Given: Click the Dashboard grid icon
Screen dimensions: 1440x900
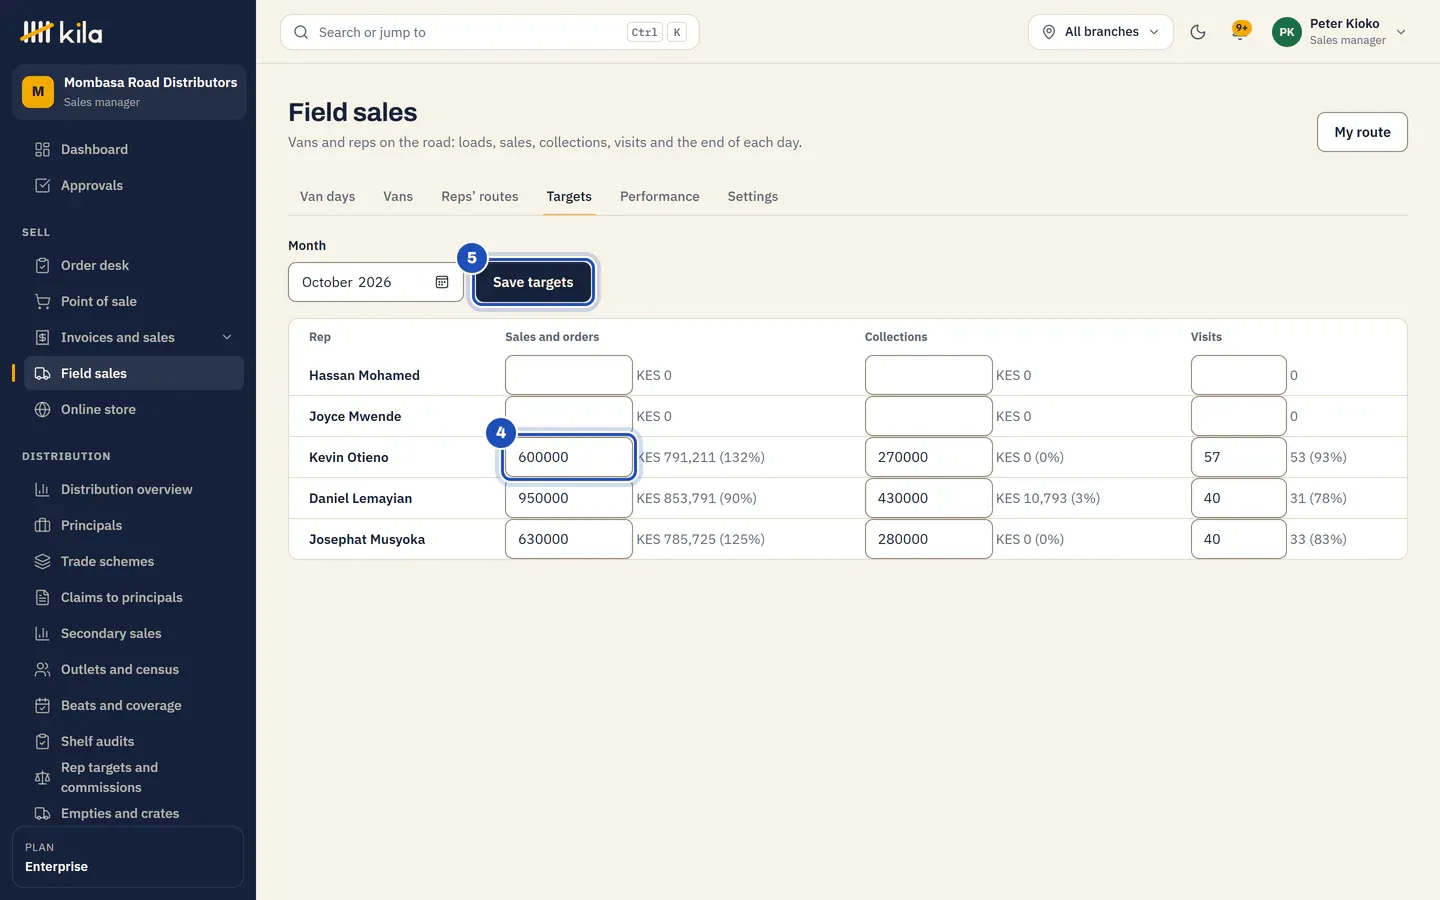Looking at the screenshot, I should click(42, 149).
